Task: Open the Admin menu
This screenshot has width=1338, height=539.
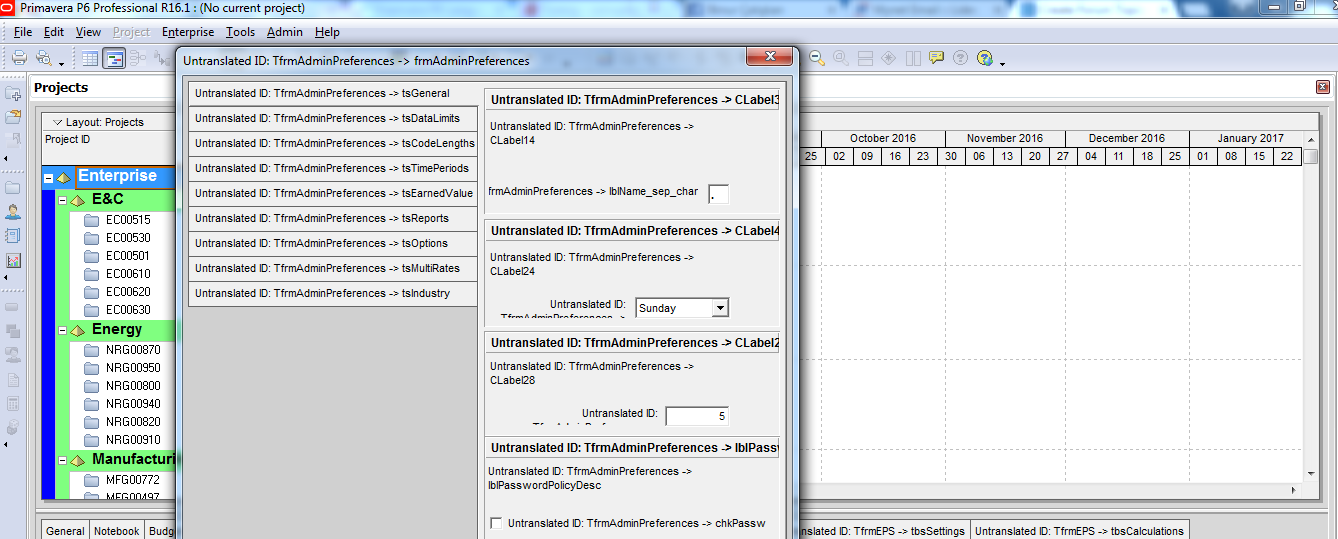Action: pyautogui.click(x=285, y=32)
